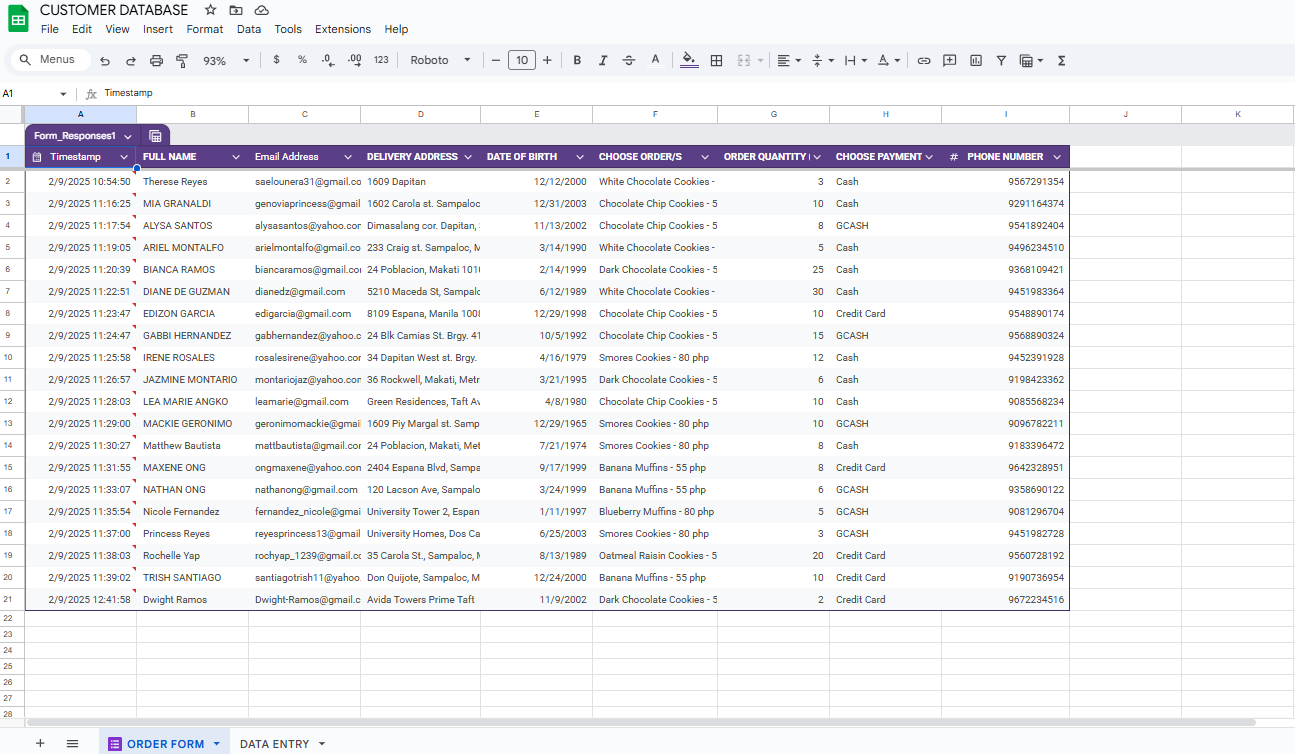Screen dimensions: 1295x754
Task: Click the insert link icon
Action: [x=924, y=61]
